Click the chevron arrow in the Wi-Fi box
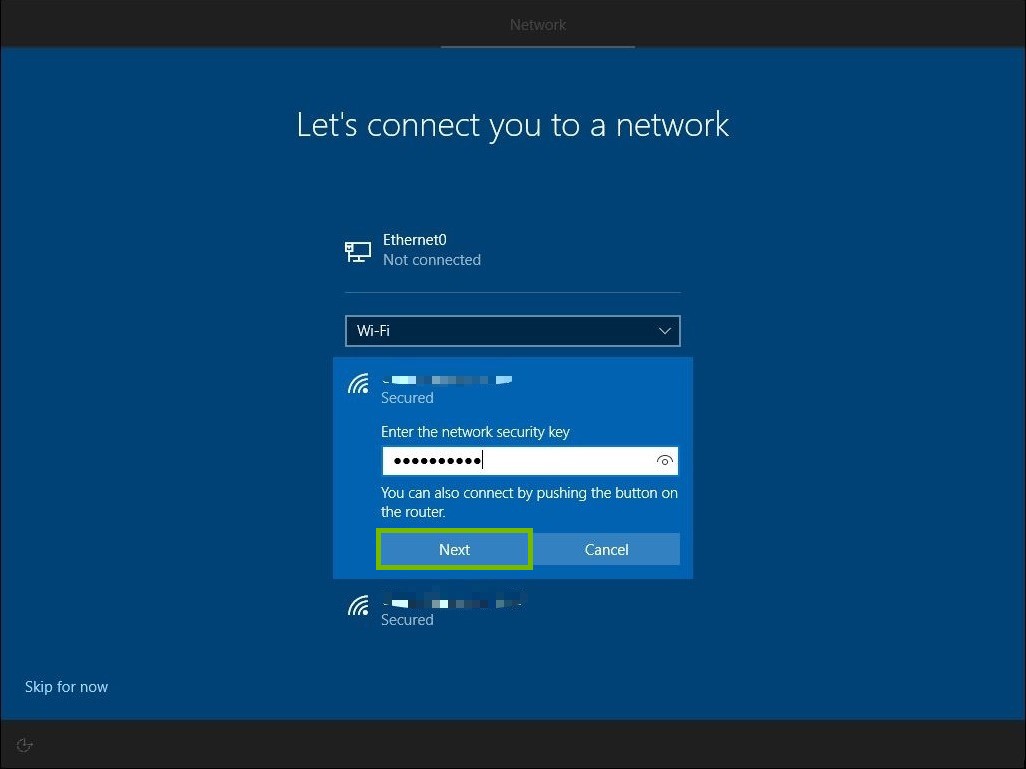1026x769 pixels. point(664,331)
